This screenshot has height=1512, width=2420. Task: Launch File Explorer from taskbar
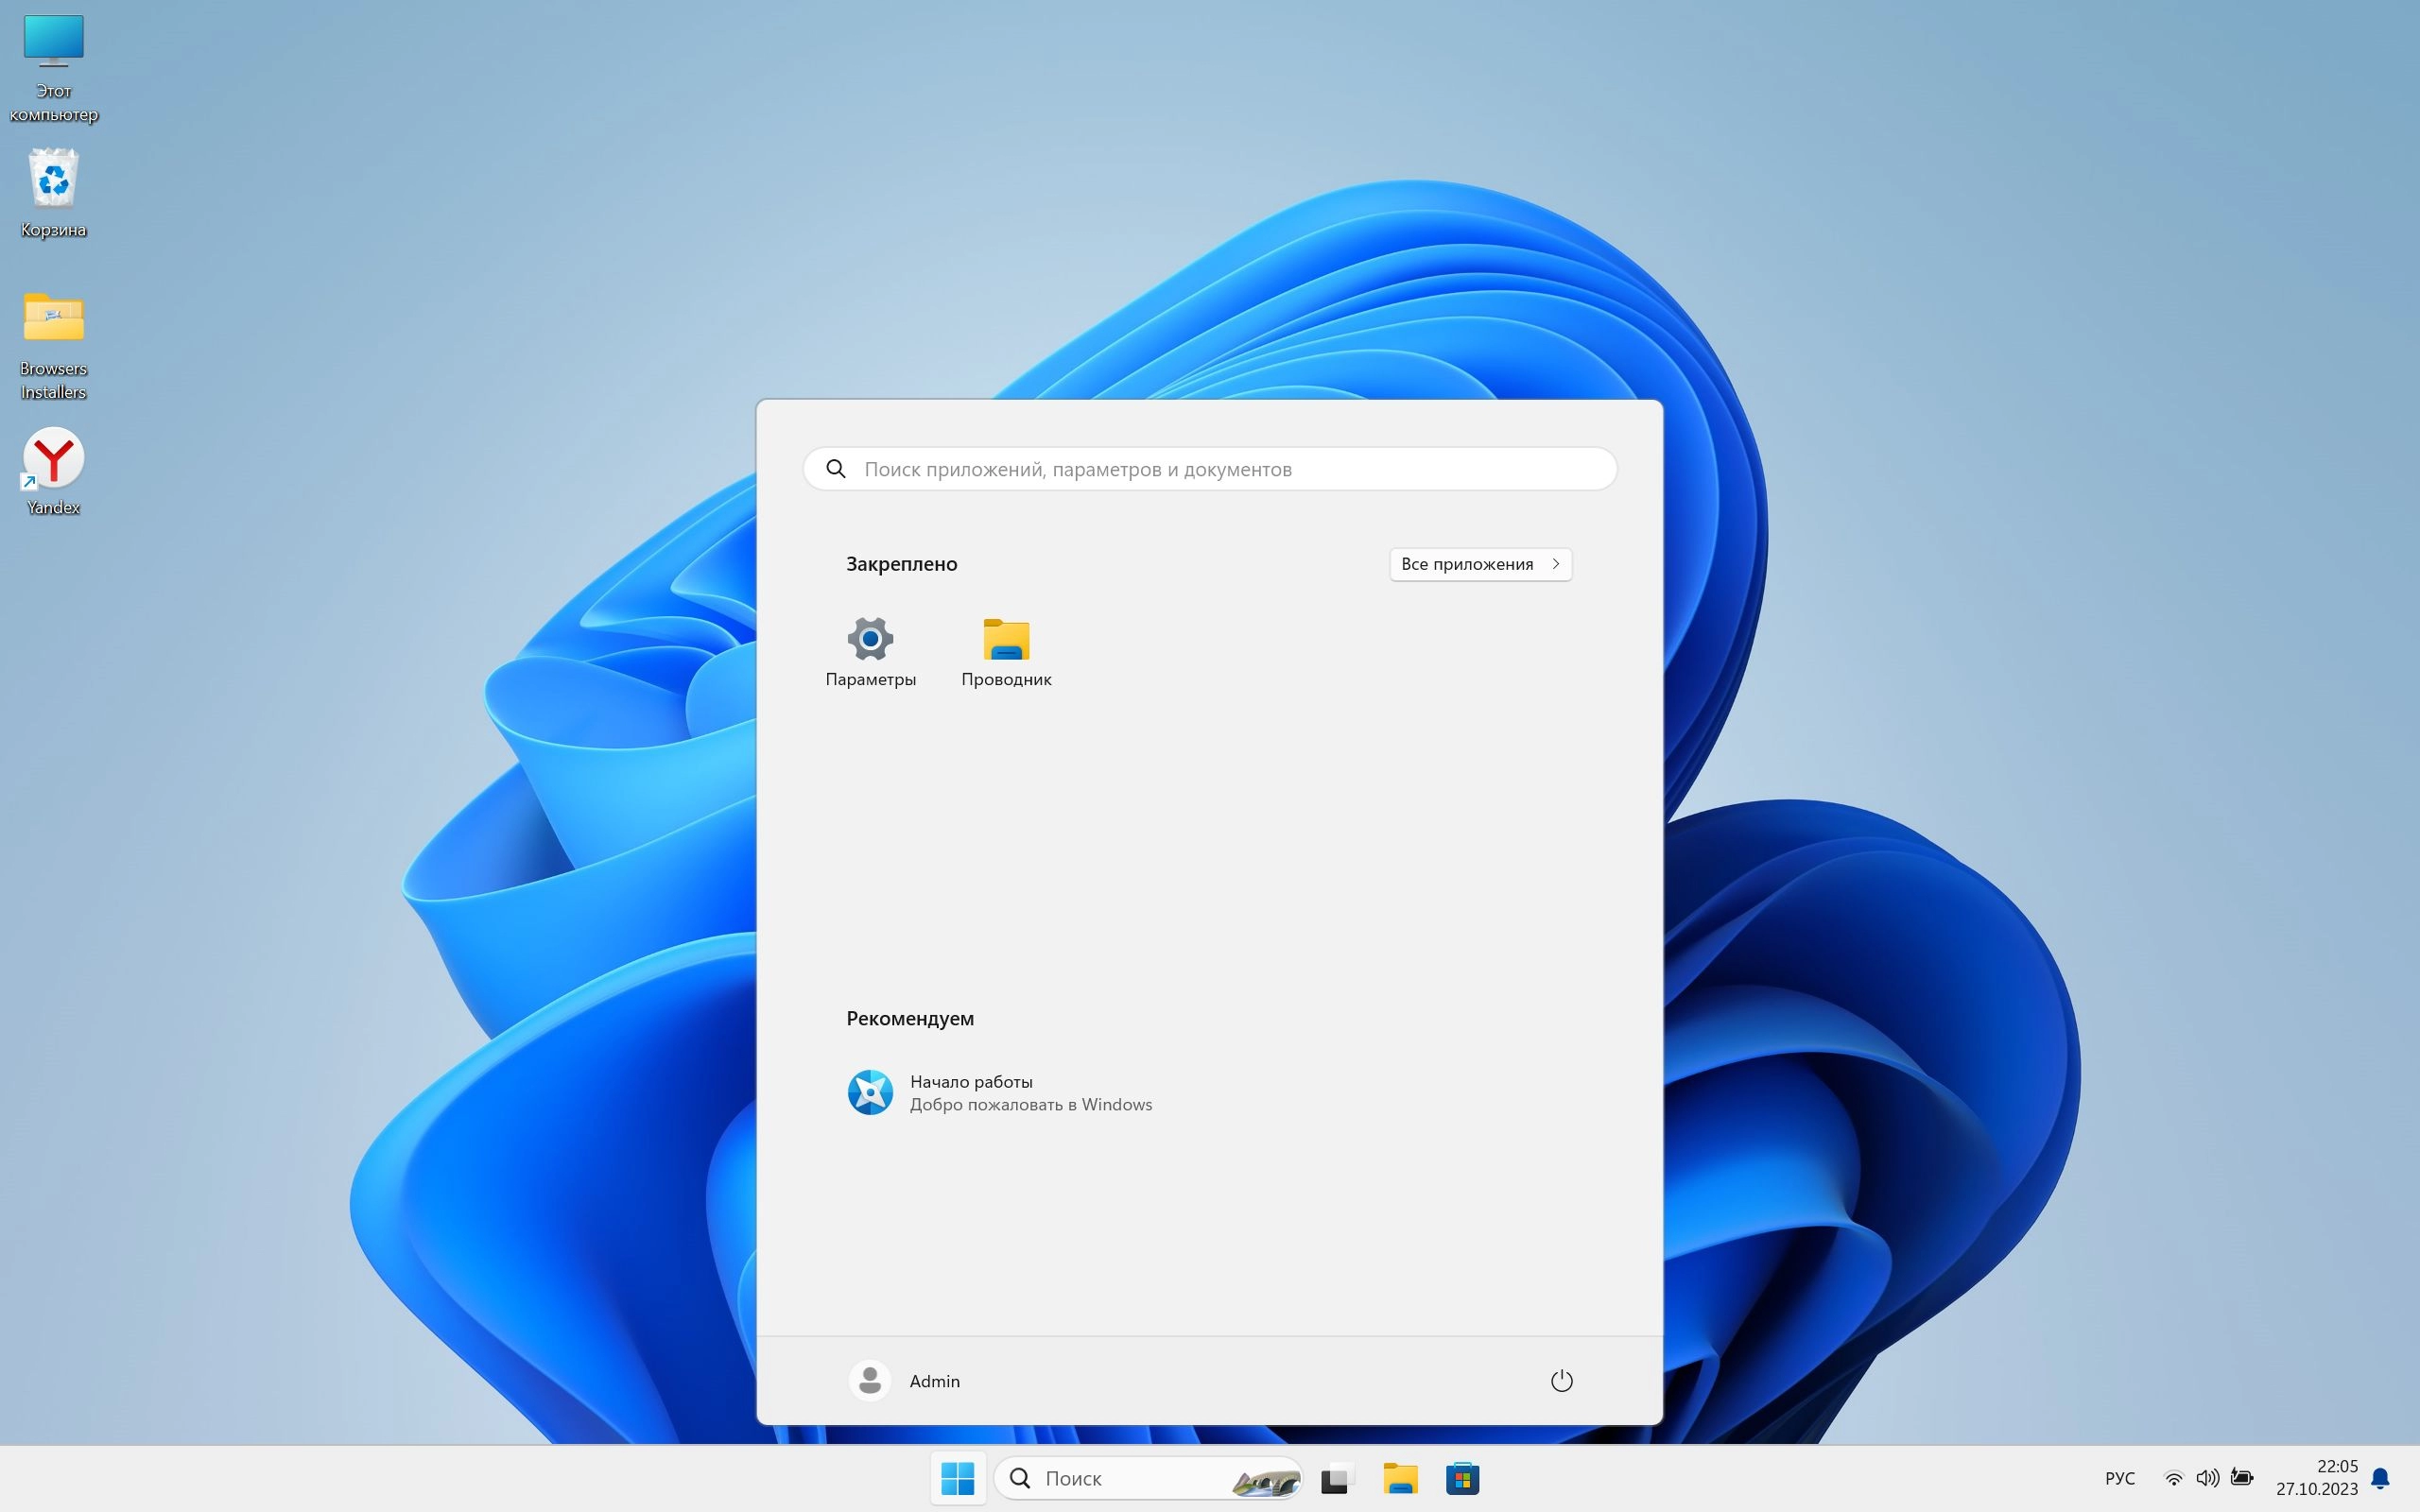1400,1478
